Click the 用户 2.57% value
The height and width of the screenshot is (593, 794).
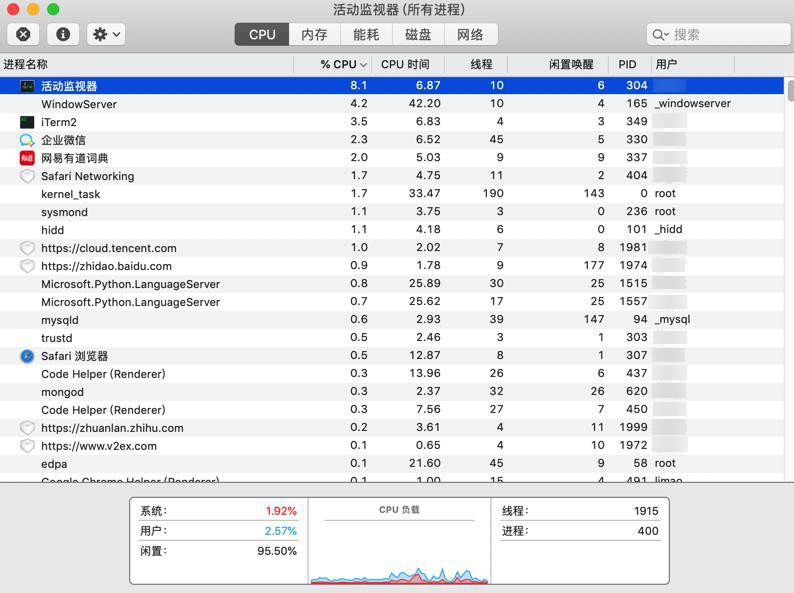tap(281, 531)
